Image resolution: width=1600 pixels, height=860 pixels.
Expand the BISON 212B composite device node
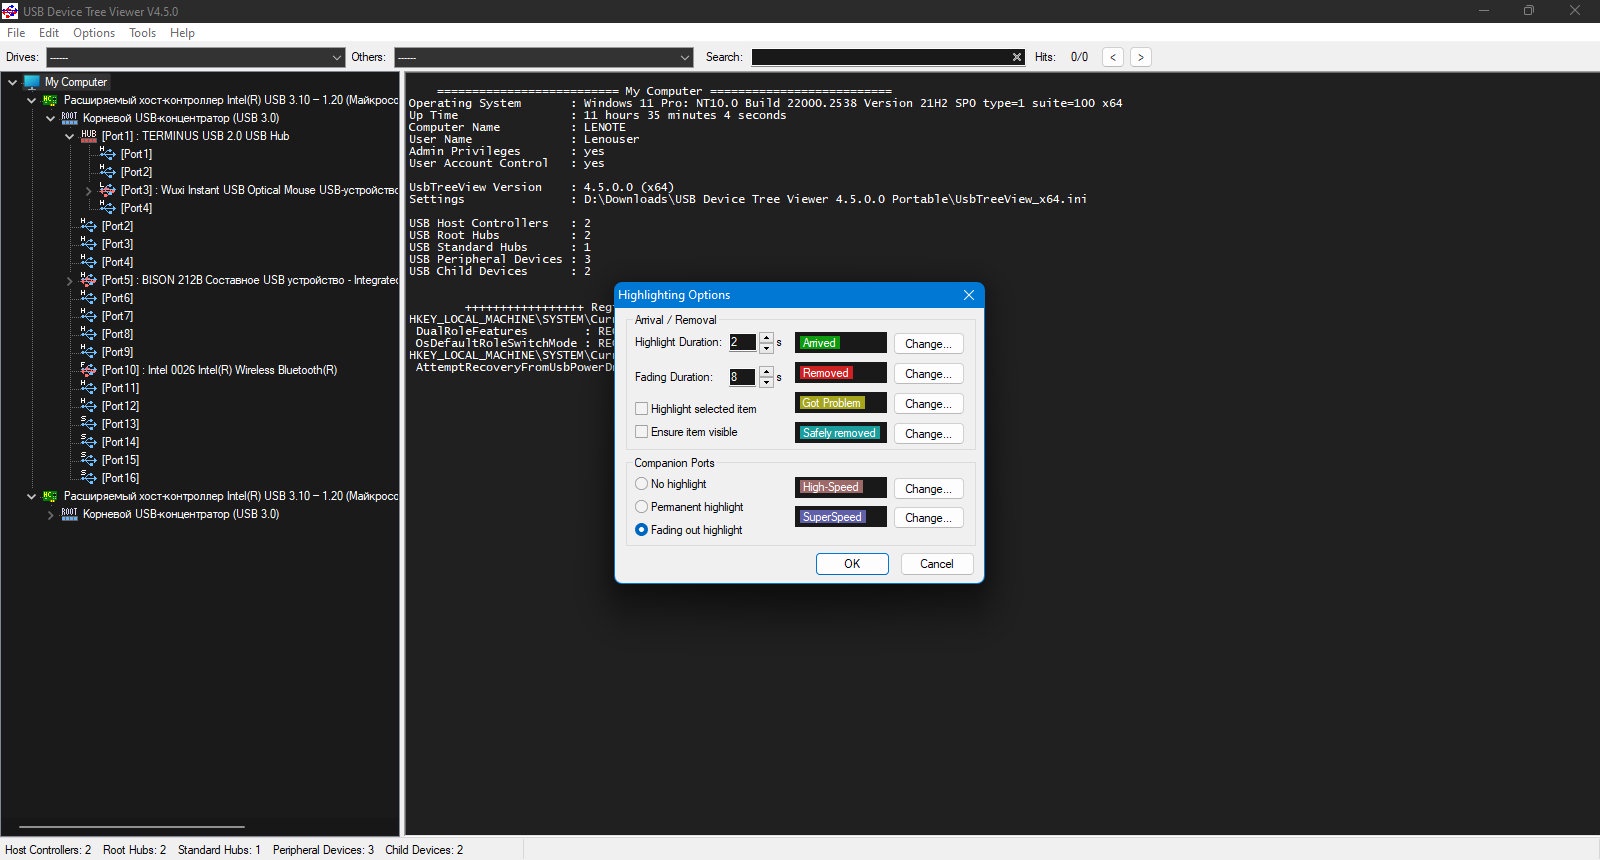69,280
